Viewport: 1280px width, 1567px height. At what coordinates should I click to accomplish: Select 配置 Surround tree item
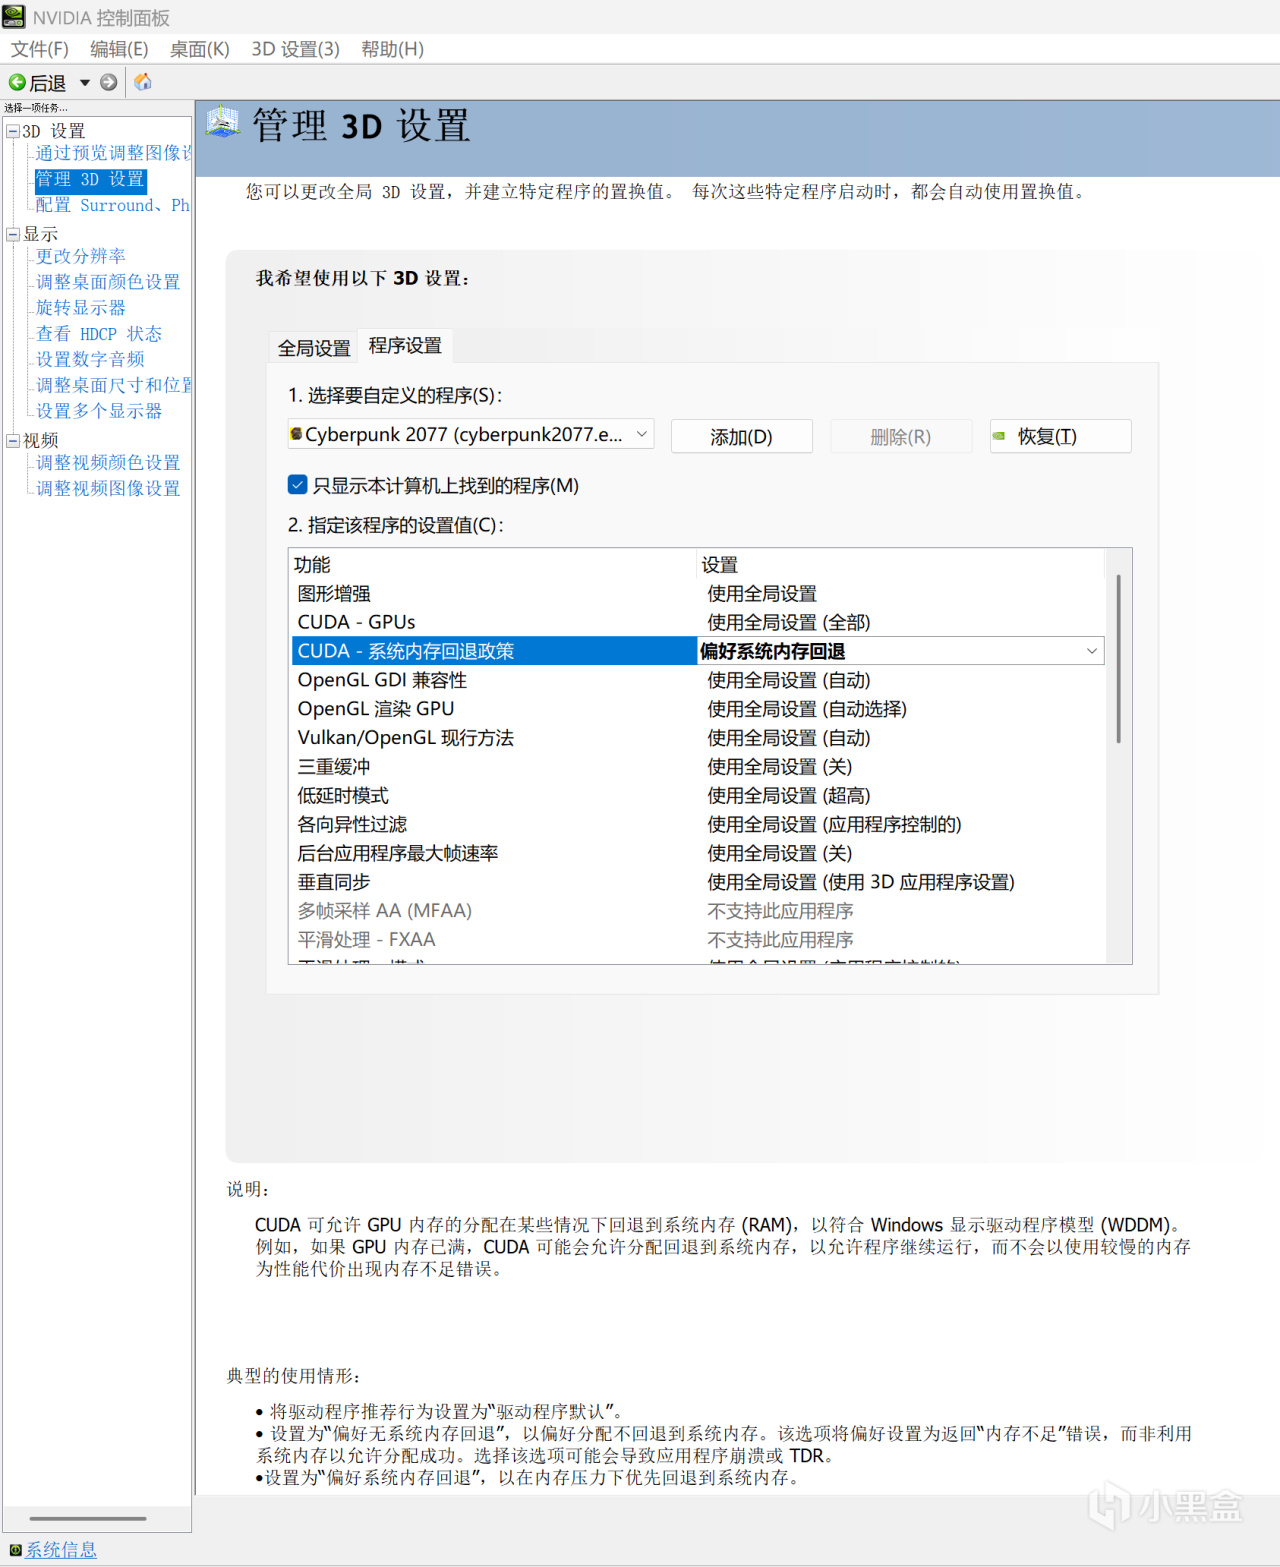(113, 205)
